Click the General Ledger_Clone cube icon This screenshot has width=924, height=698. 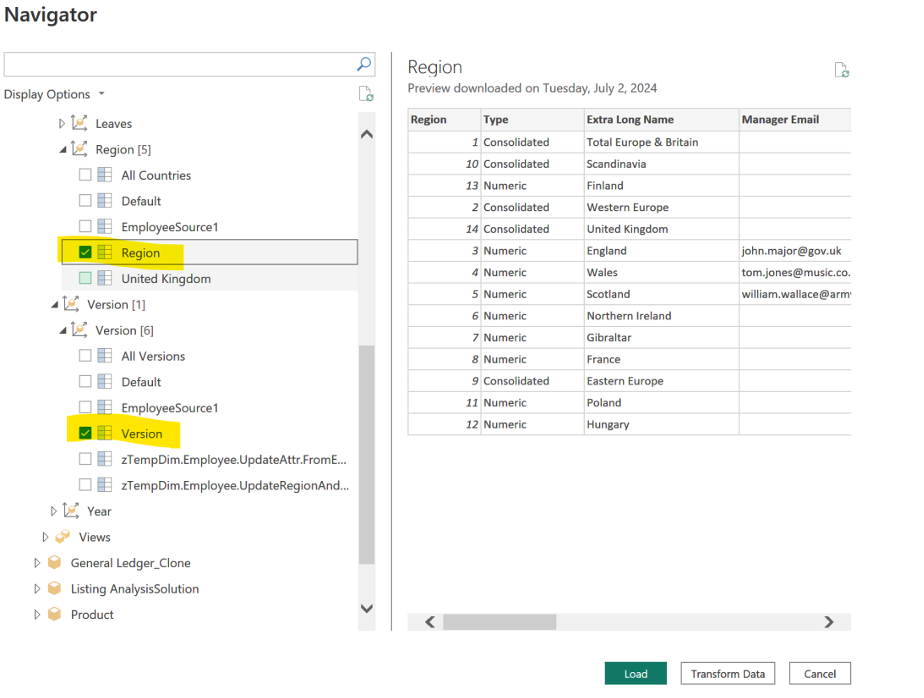click(x=54, y=562)
